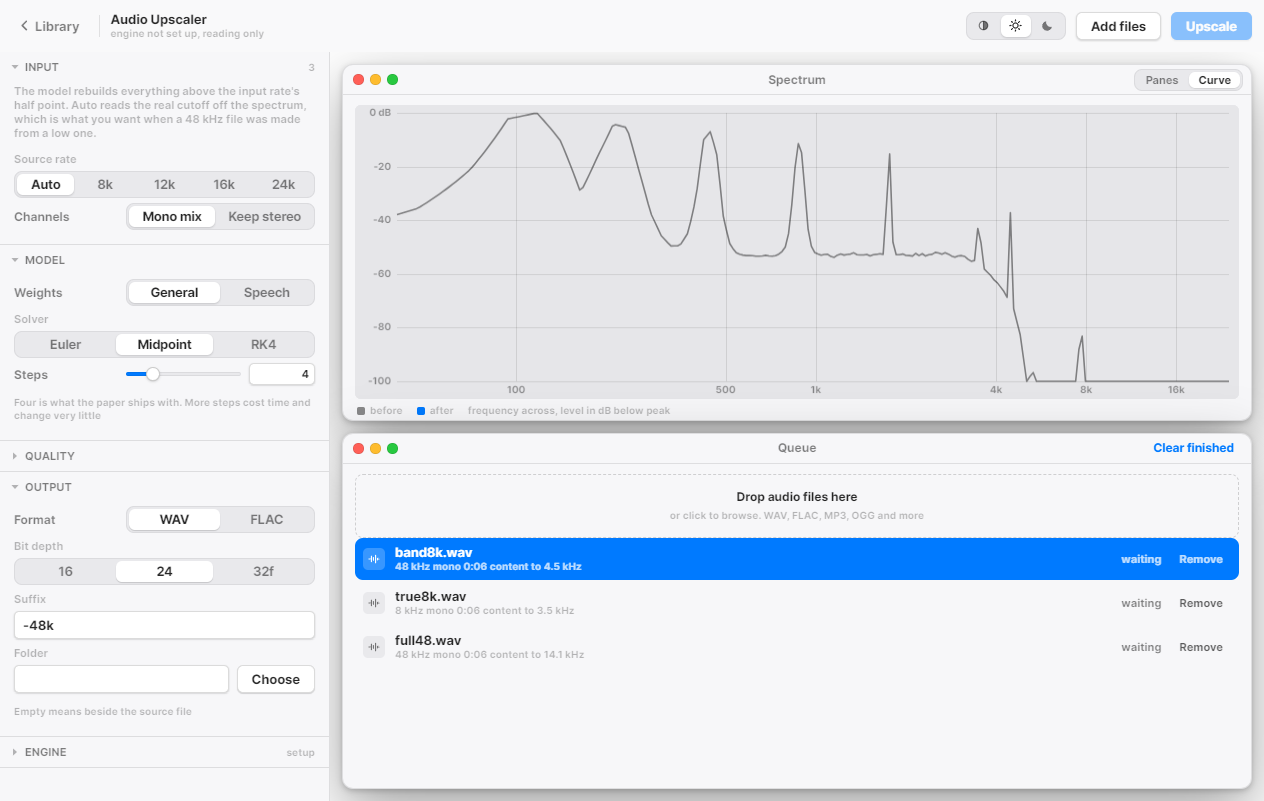Switch to light theme sun icon
The height and width of the screenshot is (801, 1264).
click(1015, 26)
